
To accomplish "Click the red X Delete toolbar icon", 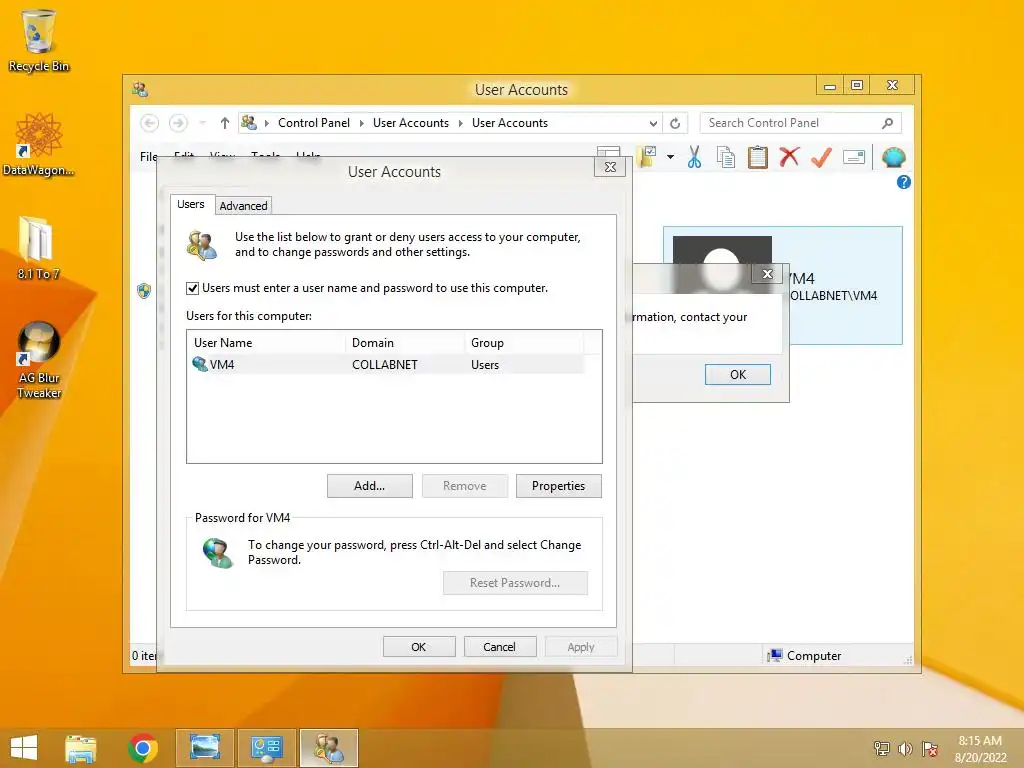I will (789, 157).
